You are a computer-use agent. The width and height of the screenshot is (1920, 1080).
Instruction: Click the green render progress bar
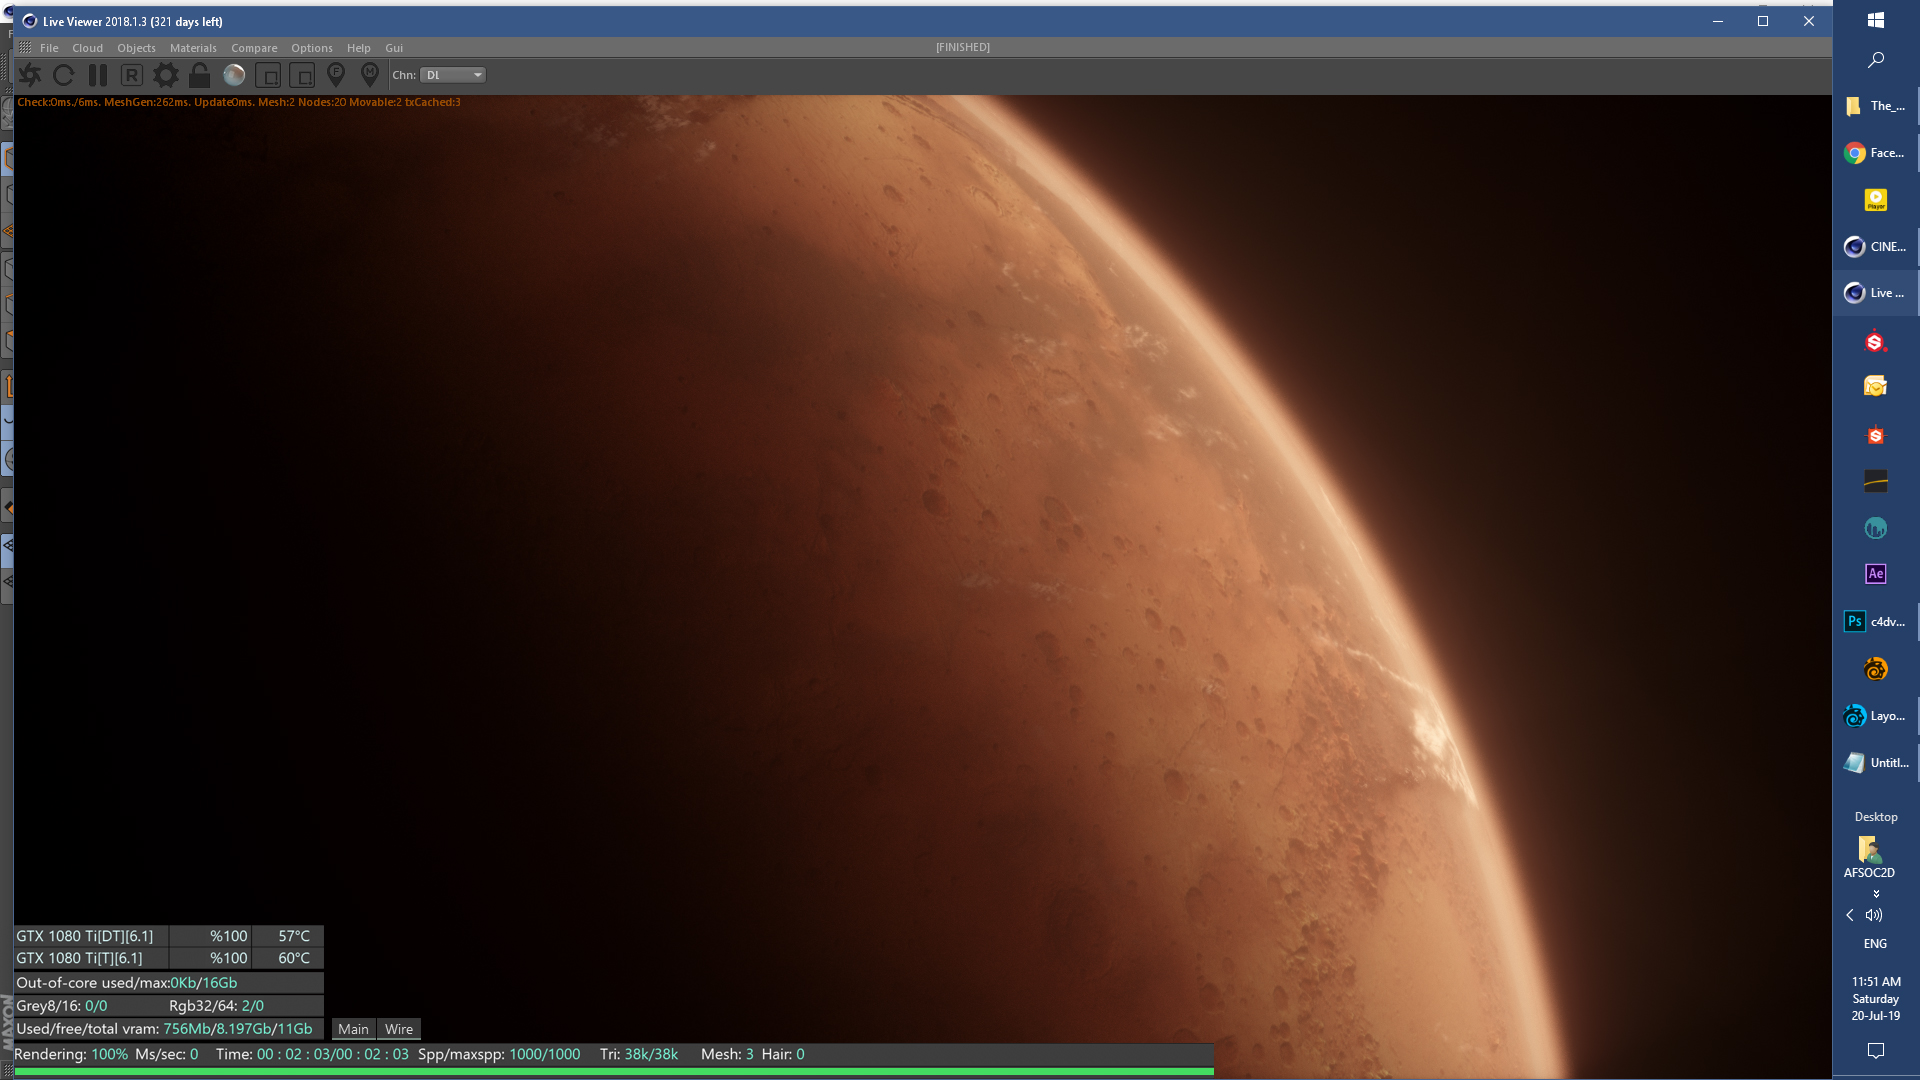[x=614, y=1071]
